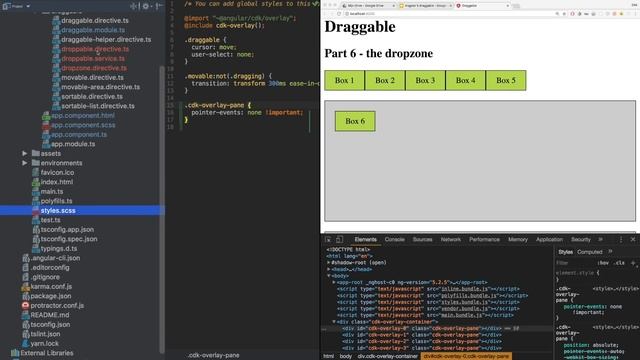Toggle DevTools inspect element picker icon
Image resolution: width=640 pixels, height=360 pixels.
point(328,240)
